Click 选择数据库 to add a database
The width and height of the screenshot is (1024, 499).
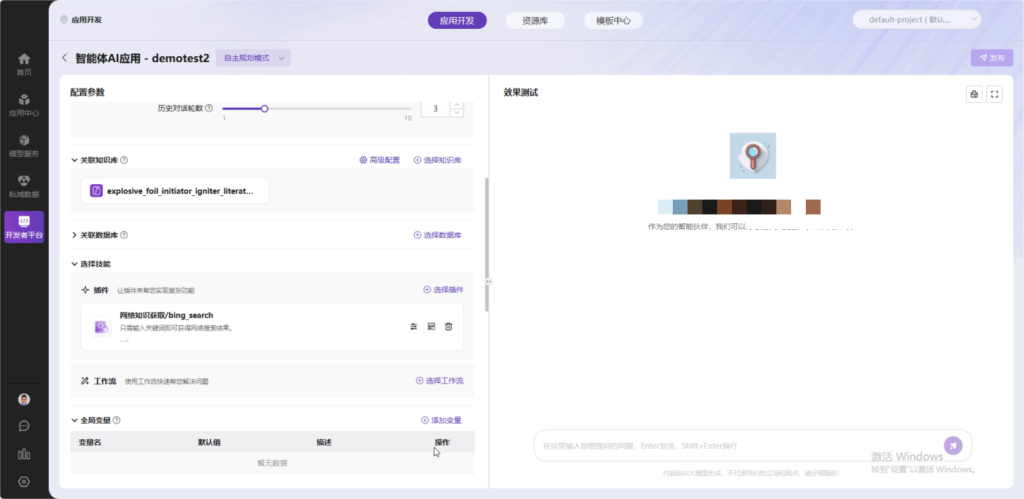point(438,234)
